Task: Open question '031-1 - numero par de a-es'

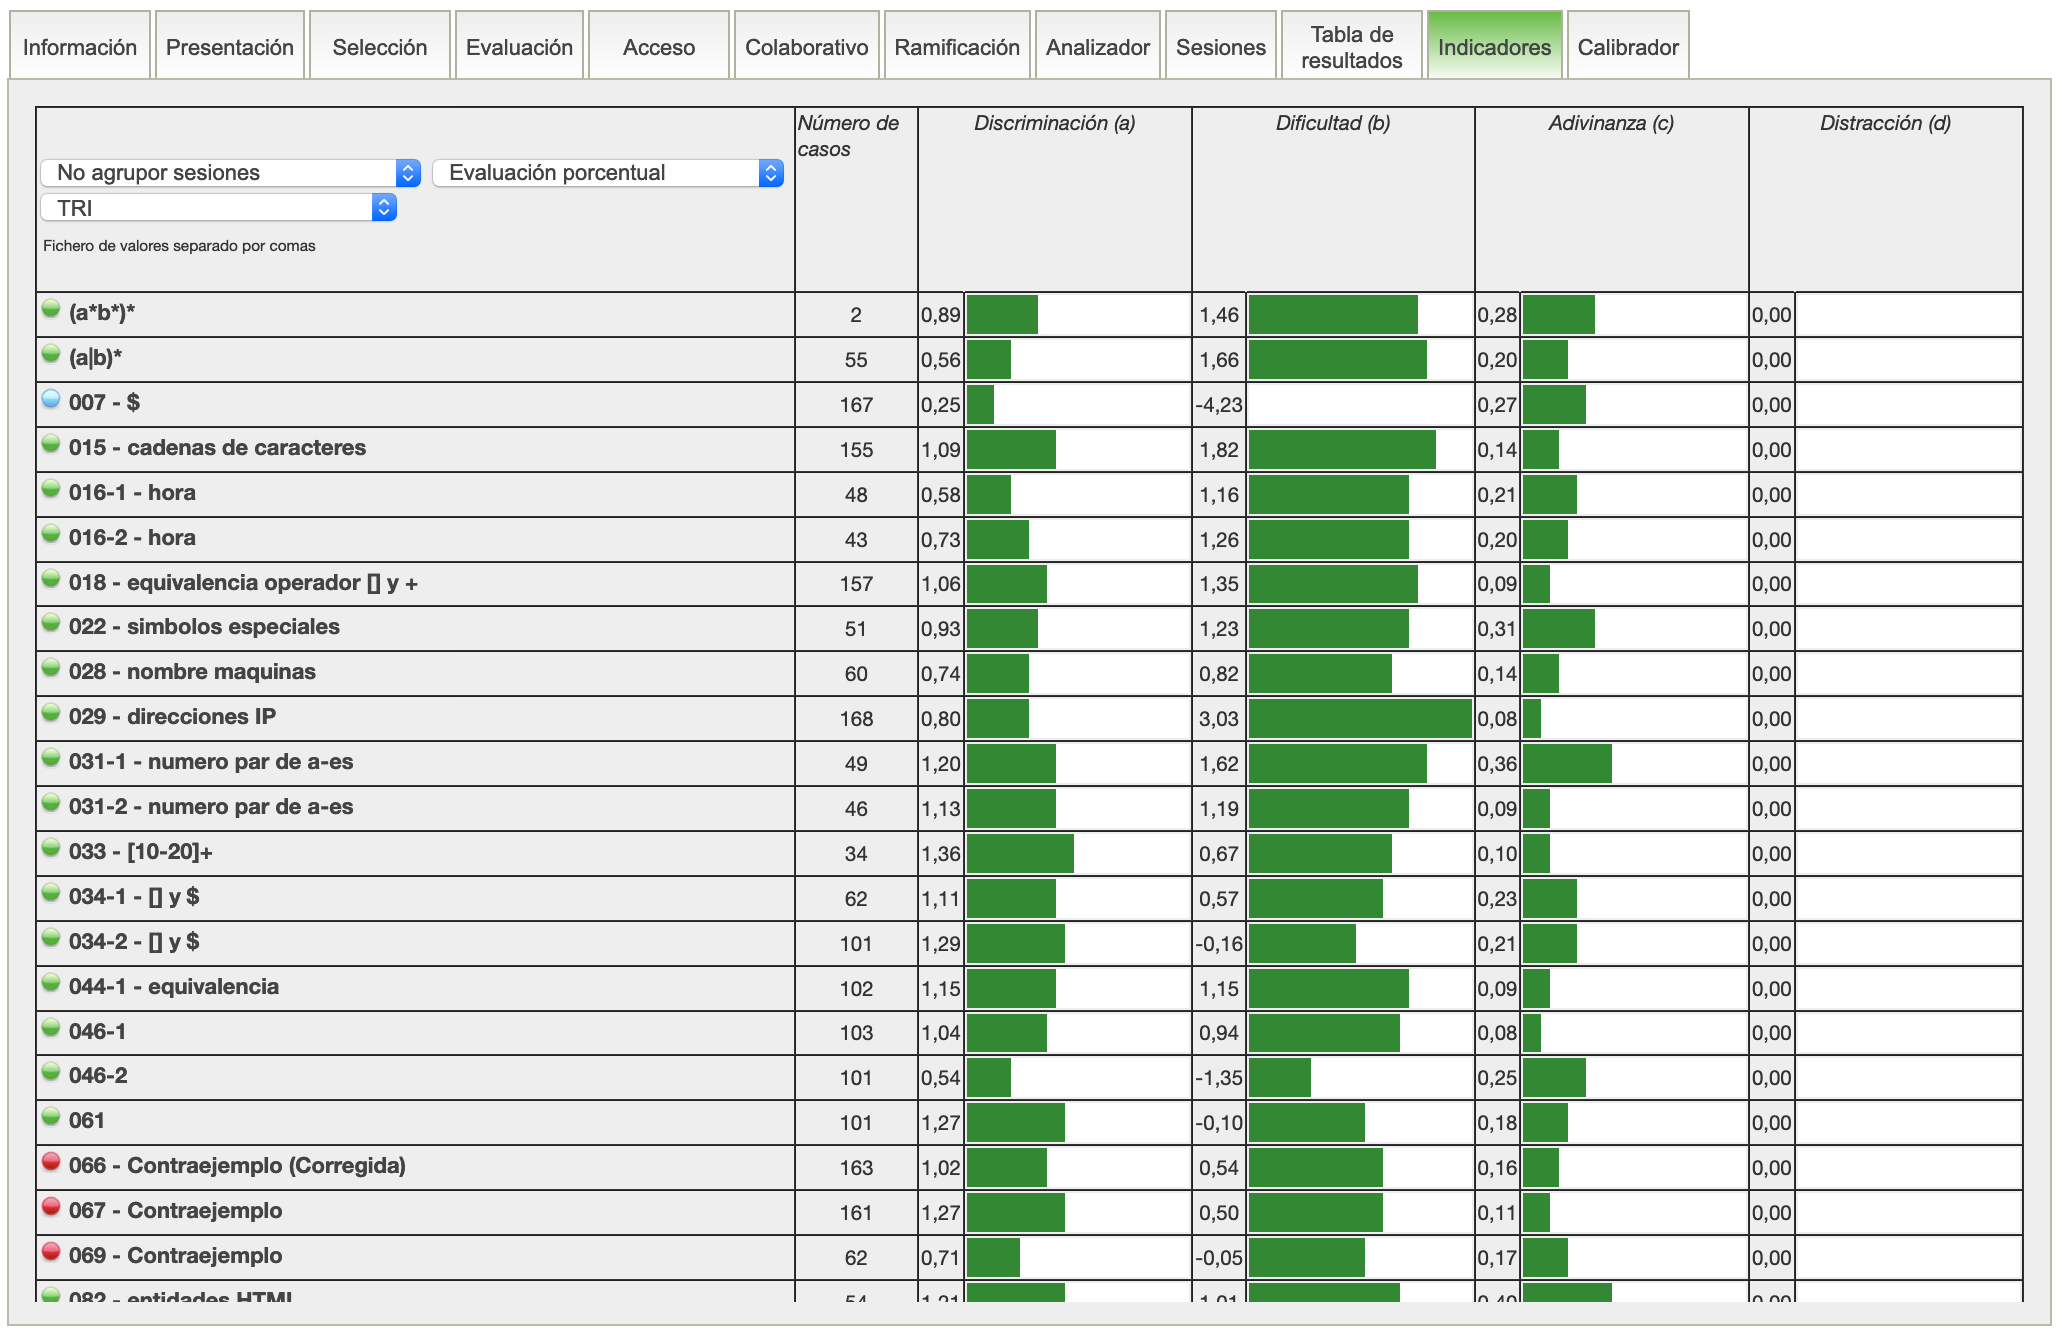Action: pos(211,762)
